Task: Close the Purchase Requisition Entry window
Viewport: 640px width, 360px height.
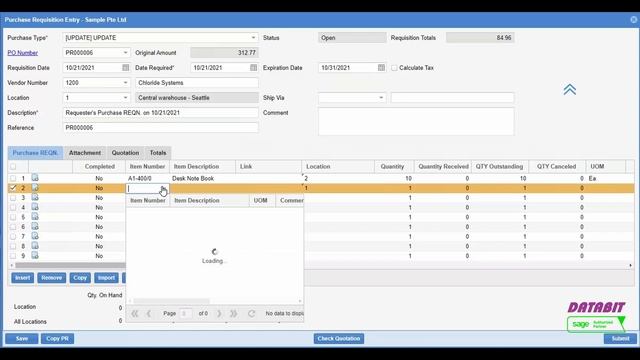Action: point(633,20)
